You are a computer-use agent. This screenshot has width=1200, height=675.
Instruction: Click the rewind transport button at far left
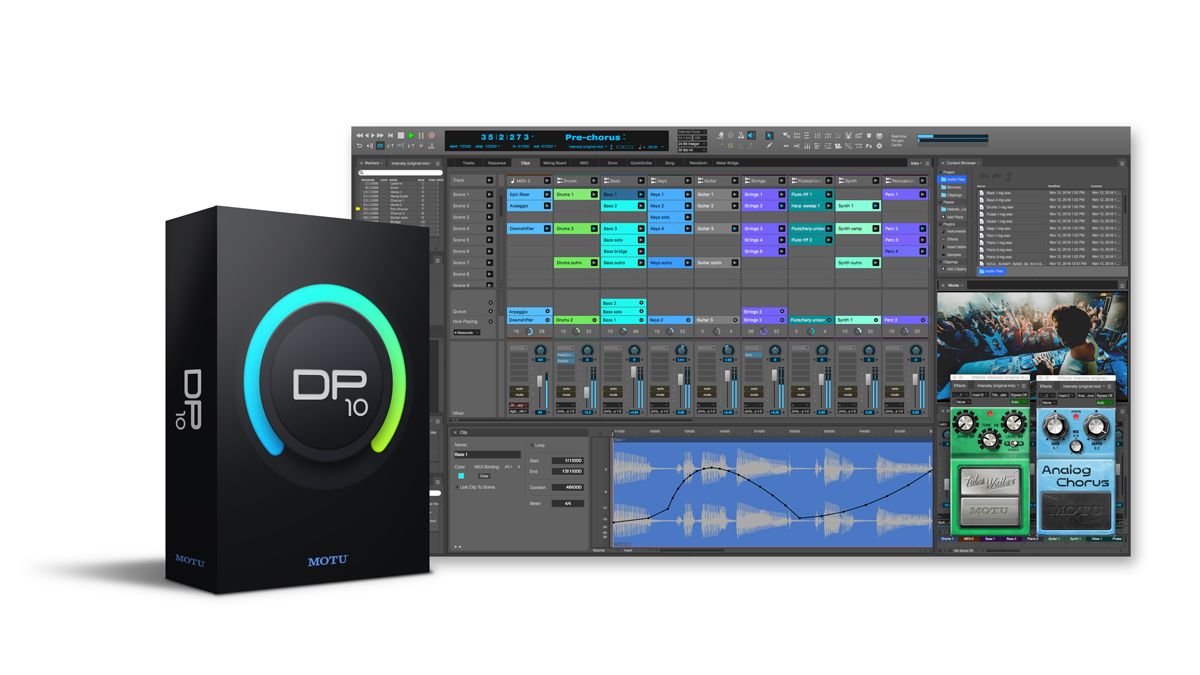[x=359, y=135]
